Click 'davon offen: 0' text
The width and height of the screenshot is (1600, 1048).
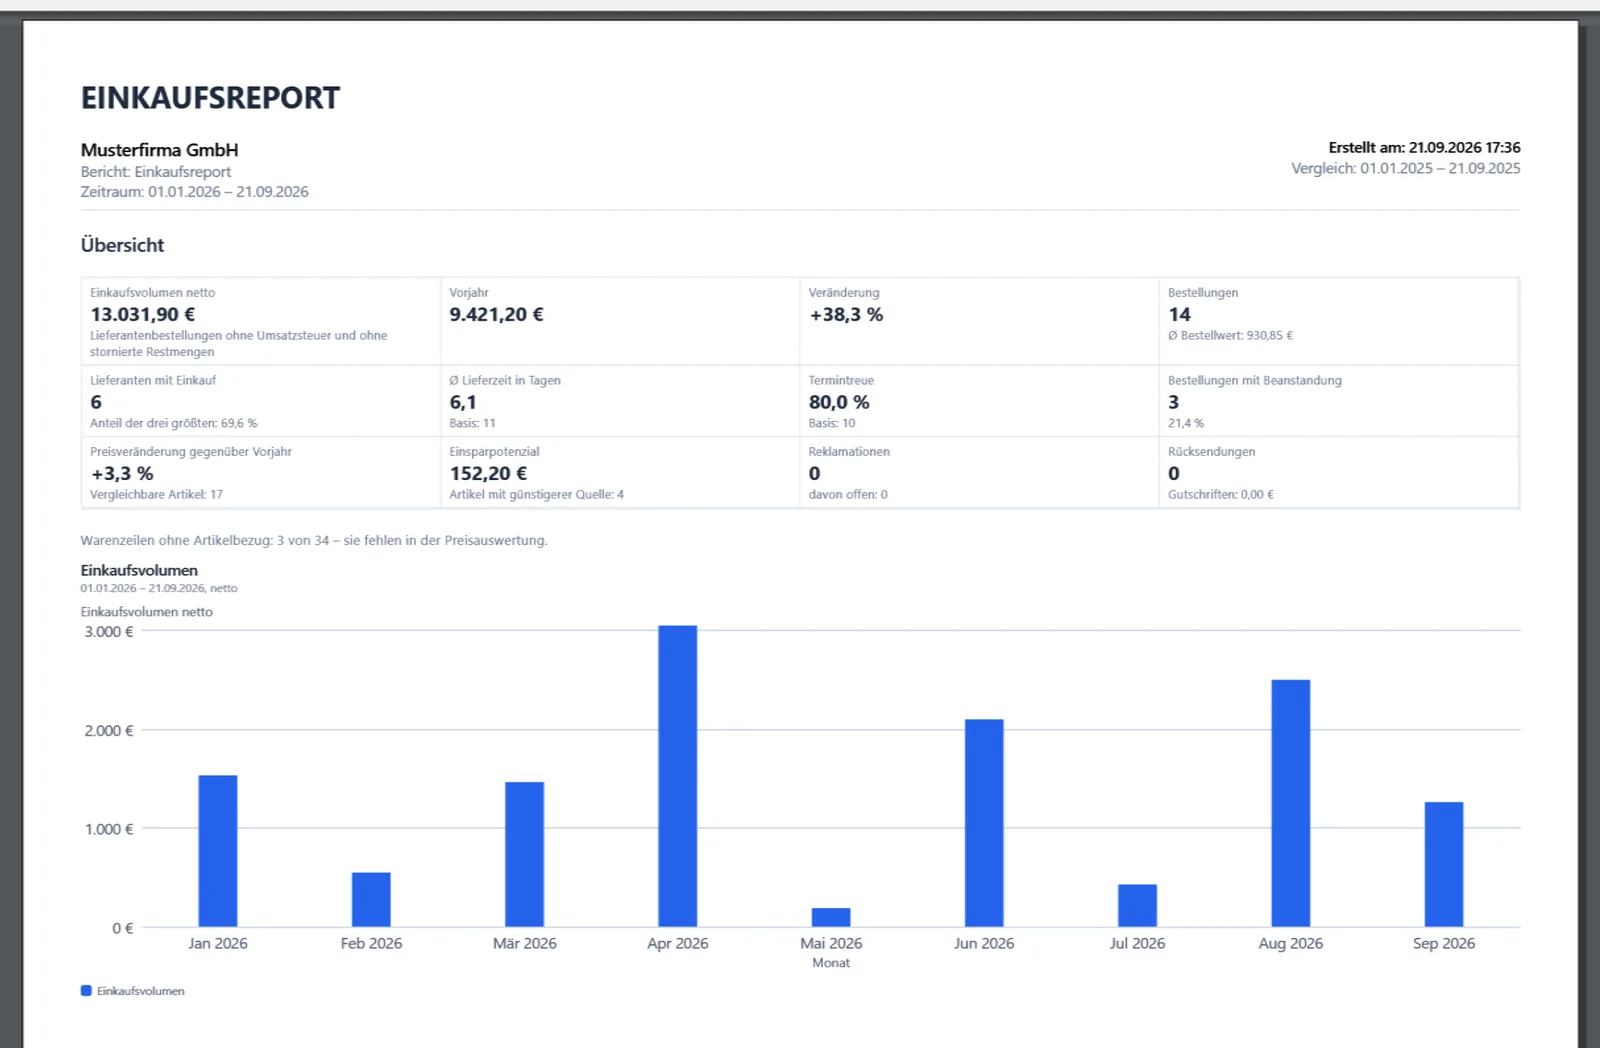pyautogui.click(x=848, y=494)
